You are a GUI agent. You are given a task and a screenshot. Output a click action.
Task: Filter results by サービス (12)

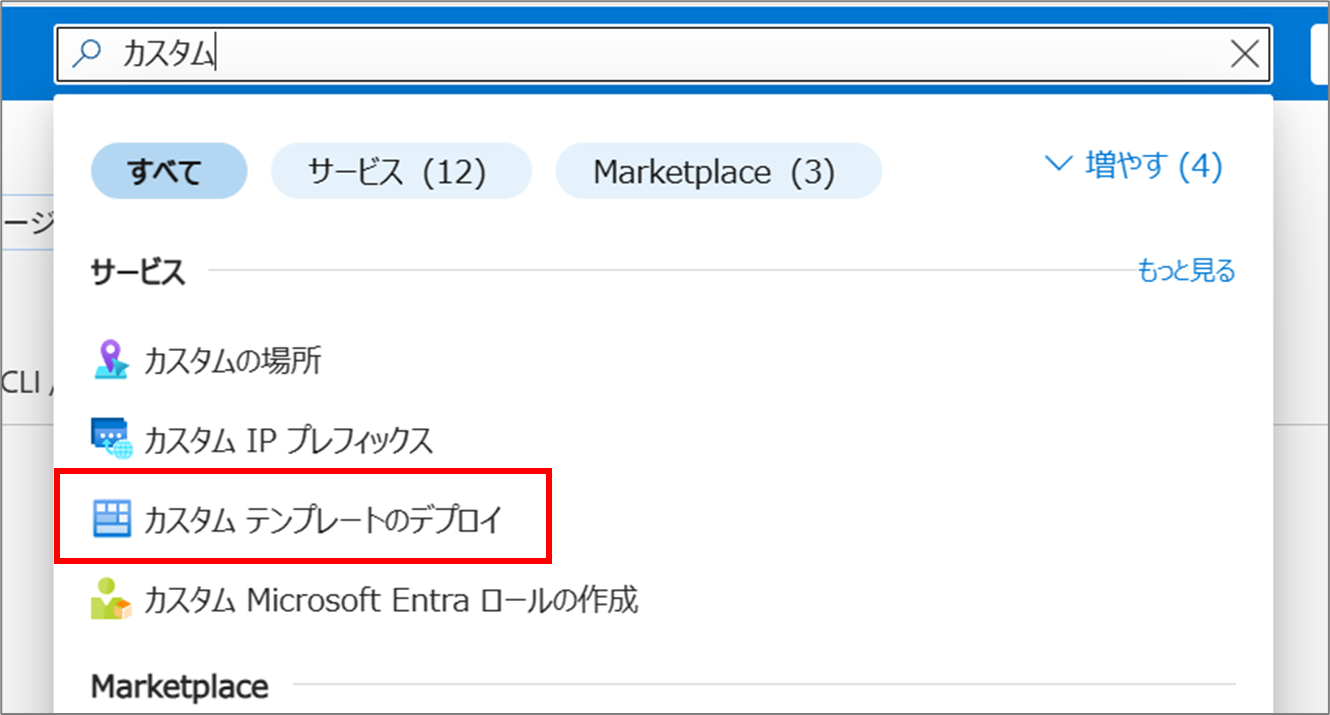point(400,172)
